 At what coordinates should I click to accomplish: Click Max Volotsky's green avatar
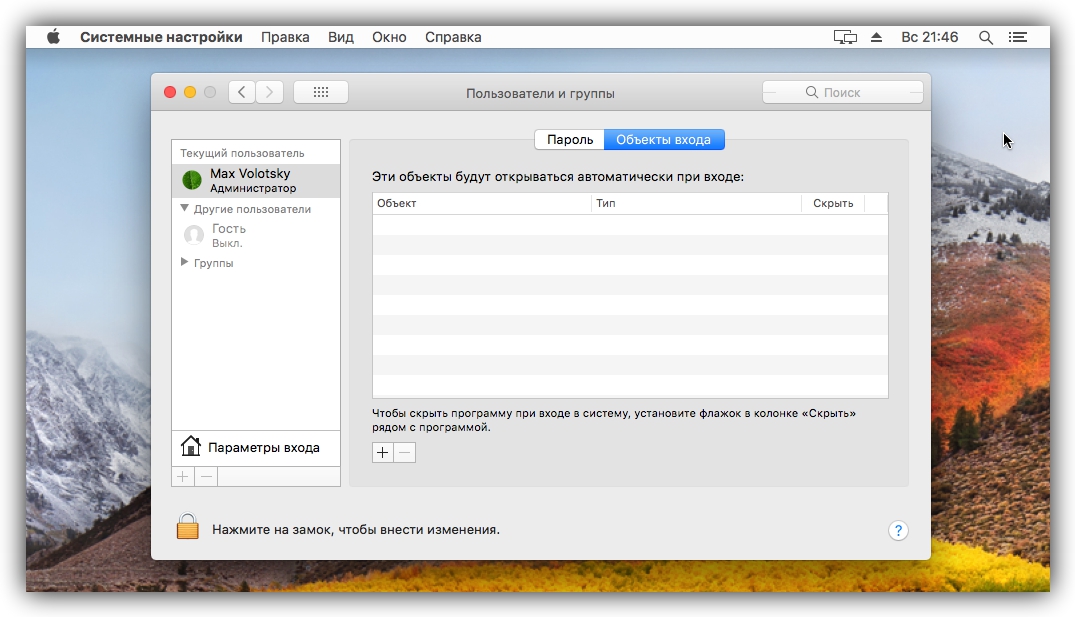[192, 180]
